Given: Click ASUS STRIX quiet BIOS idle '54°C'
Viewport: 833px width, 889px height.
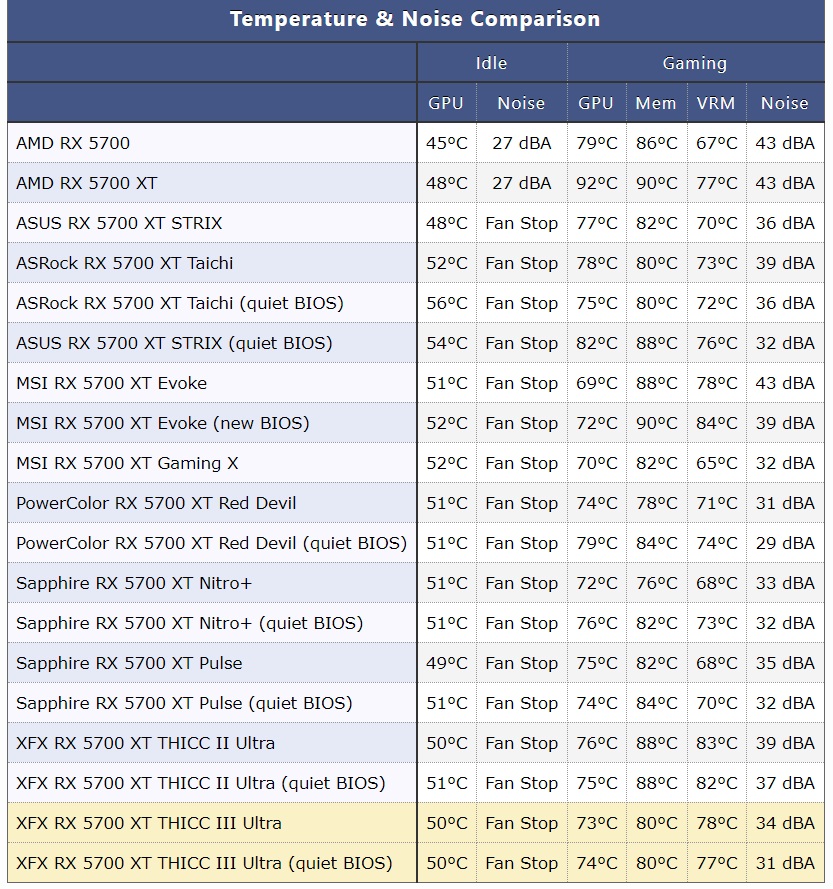Looking at the screenshot, I should point(447,343).
